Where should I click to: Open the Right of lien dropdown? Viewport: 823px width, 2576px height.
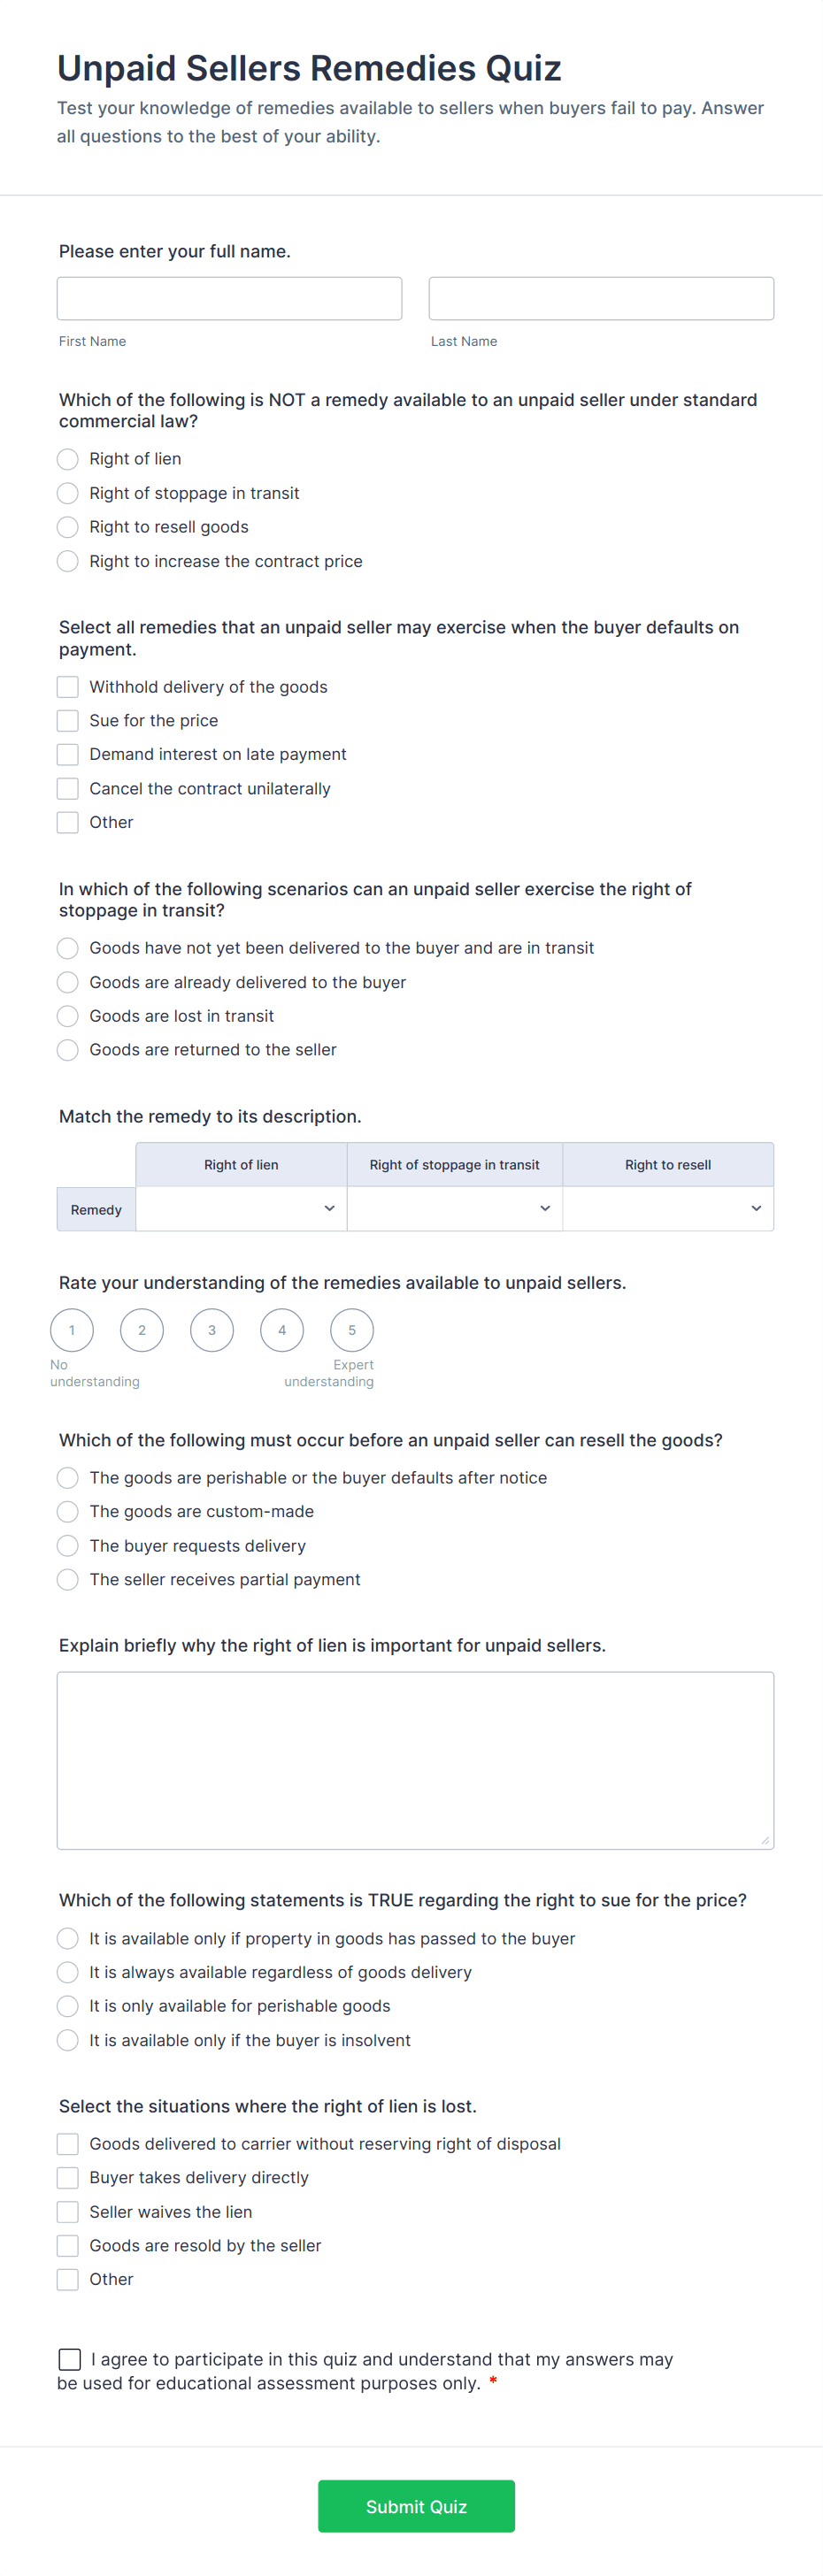point(241,1209)
